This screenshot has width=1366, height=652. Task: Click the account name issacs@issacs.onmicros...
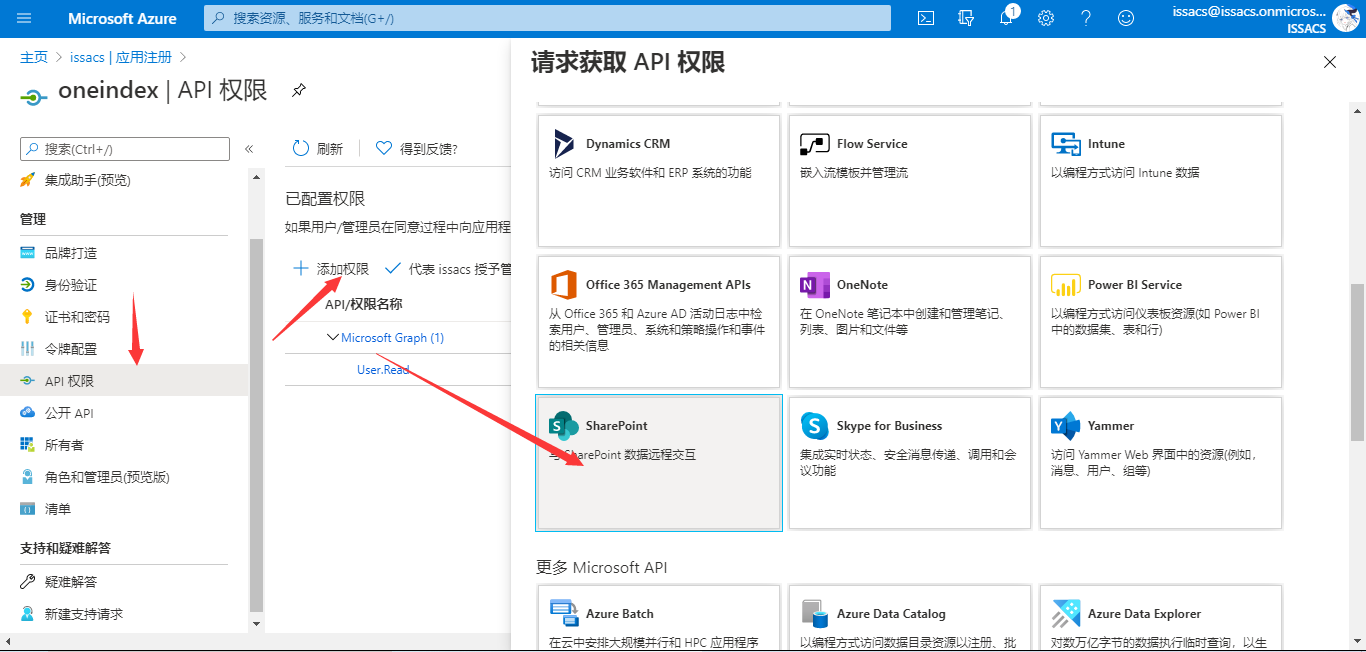click(1250, 11)
